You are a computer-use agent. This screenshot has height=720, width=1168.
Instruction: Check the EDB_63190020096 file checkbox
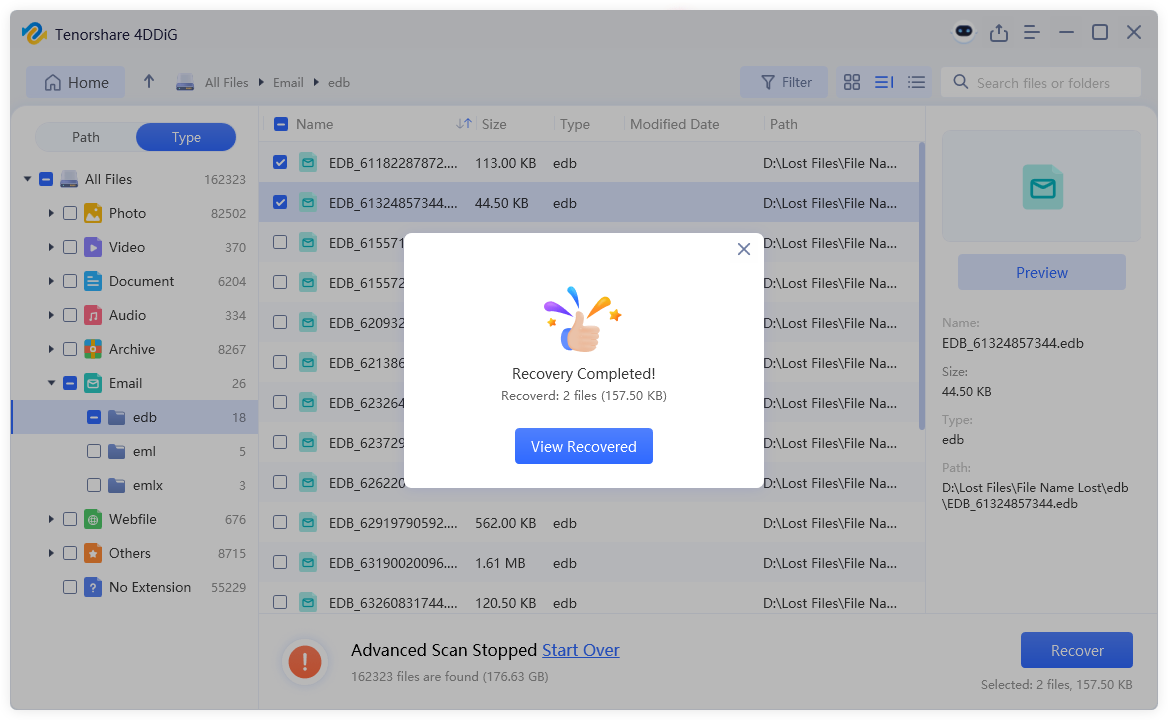click(280, 563)
